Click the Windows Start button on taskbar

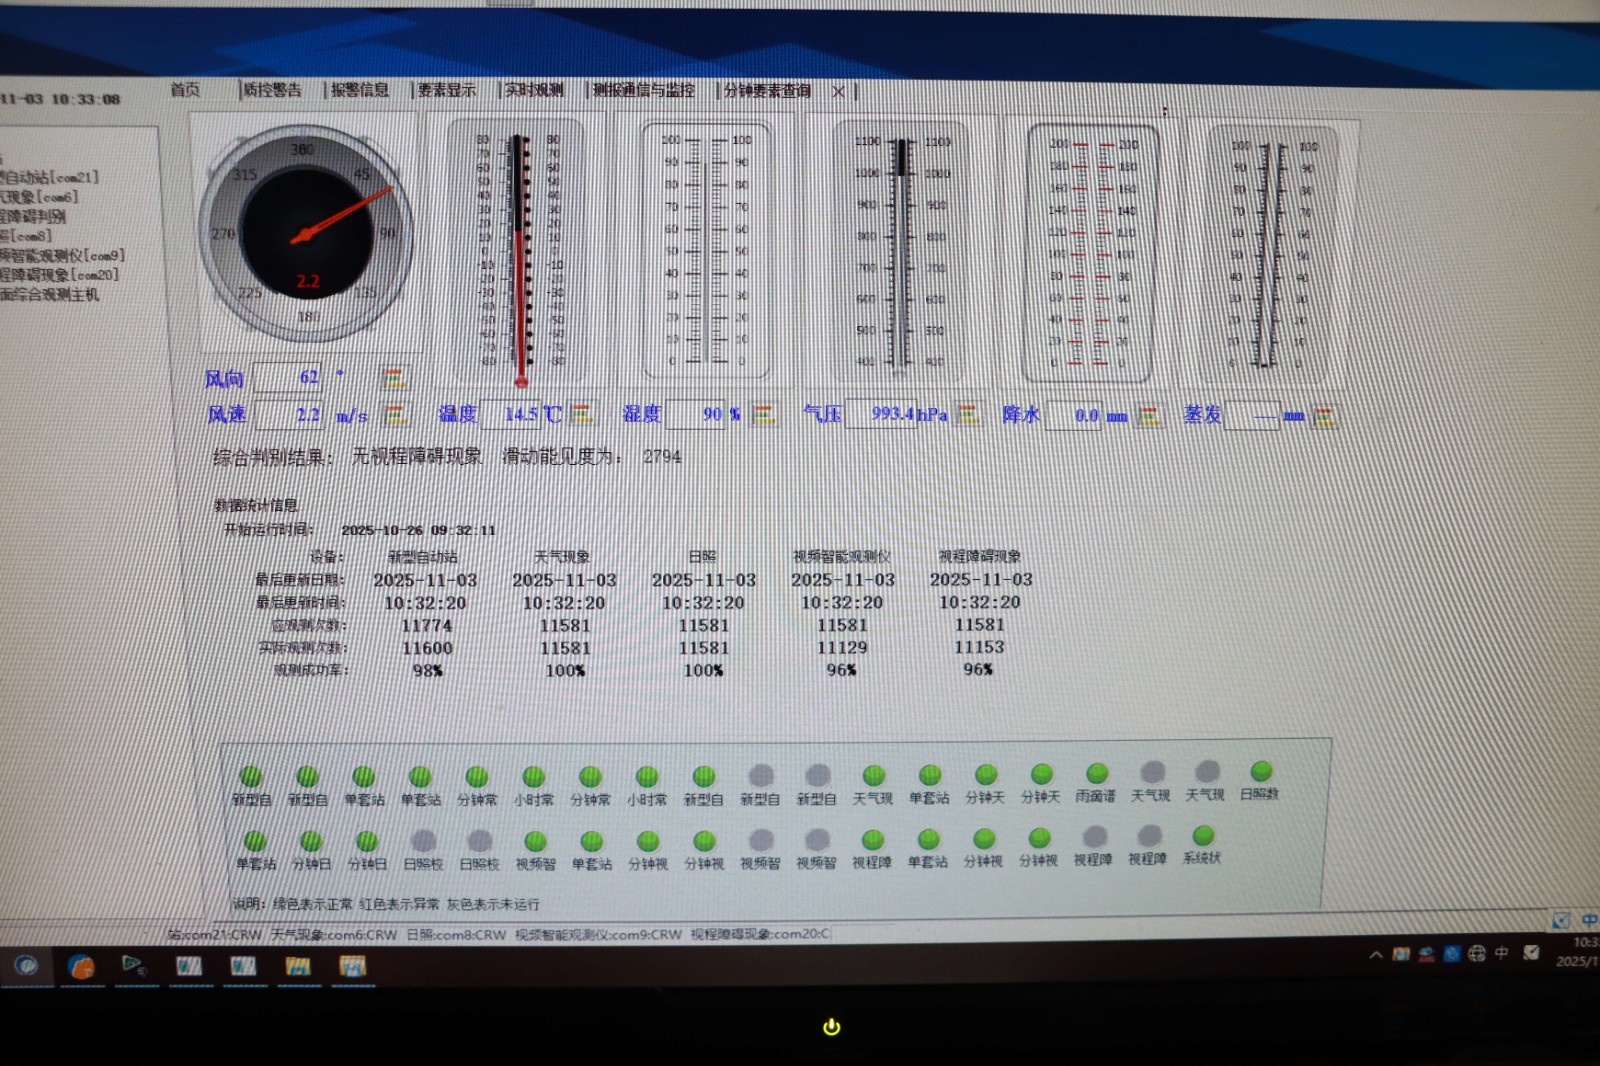26,965
